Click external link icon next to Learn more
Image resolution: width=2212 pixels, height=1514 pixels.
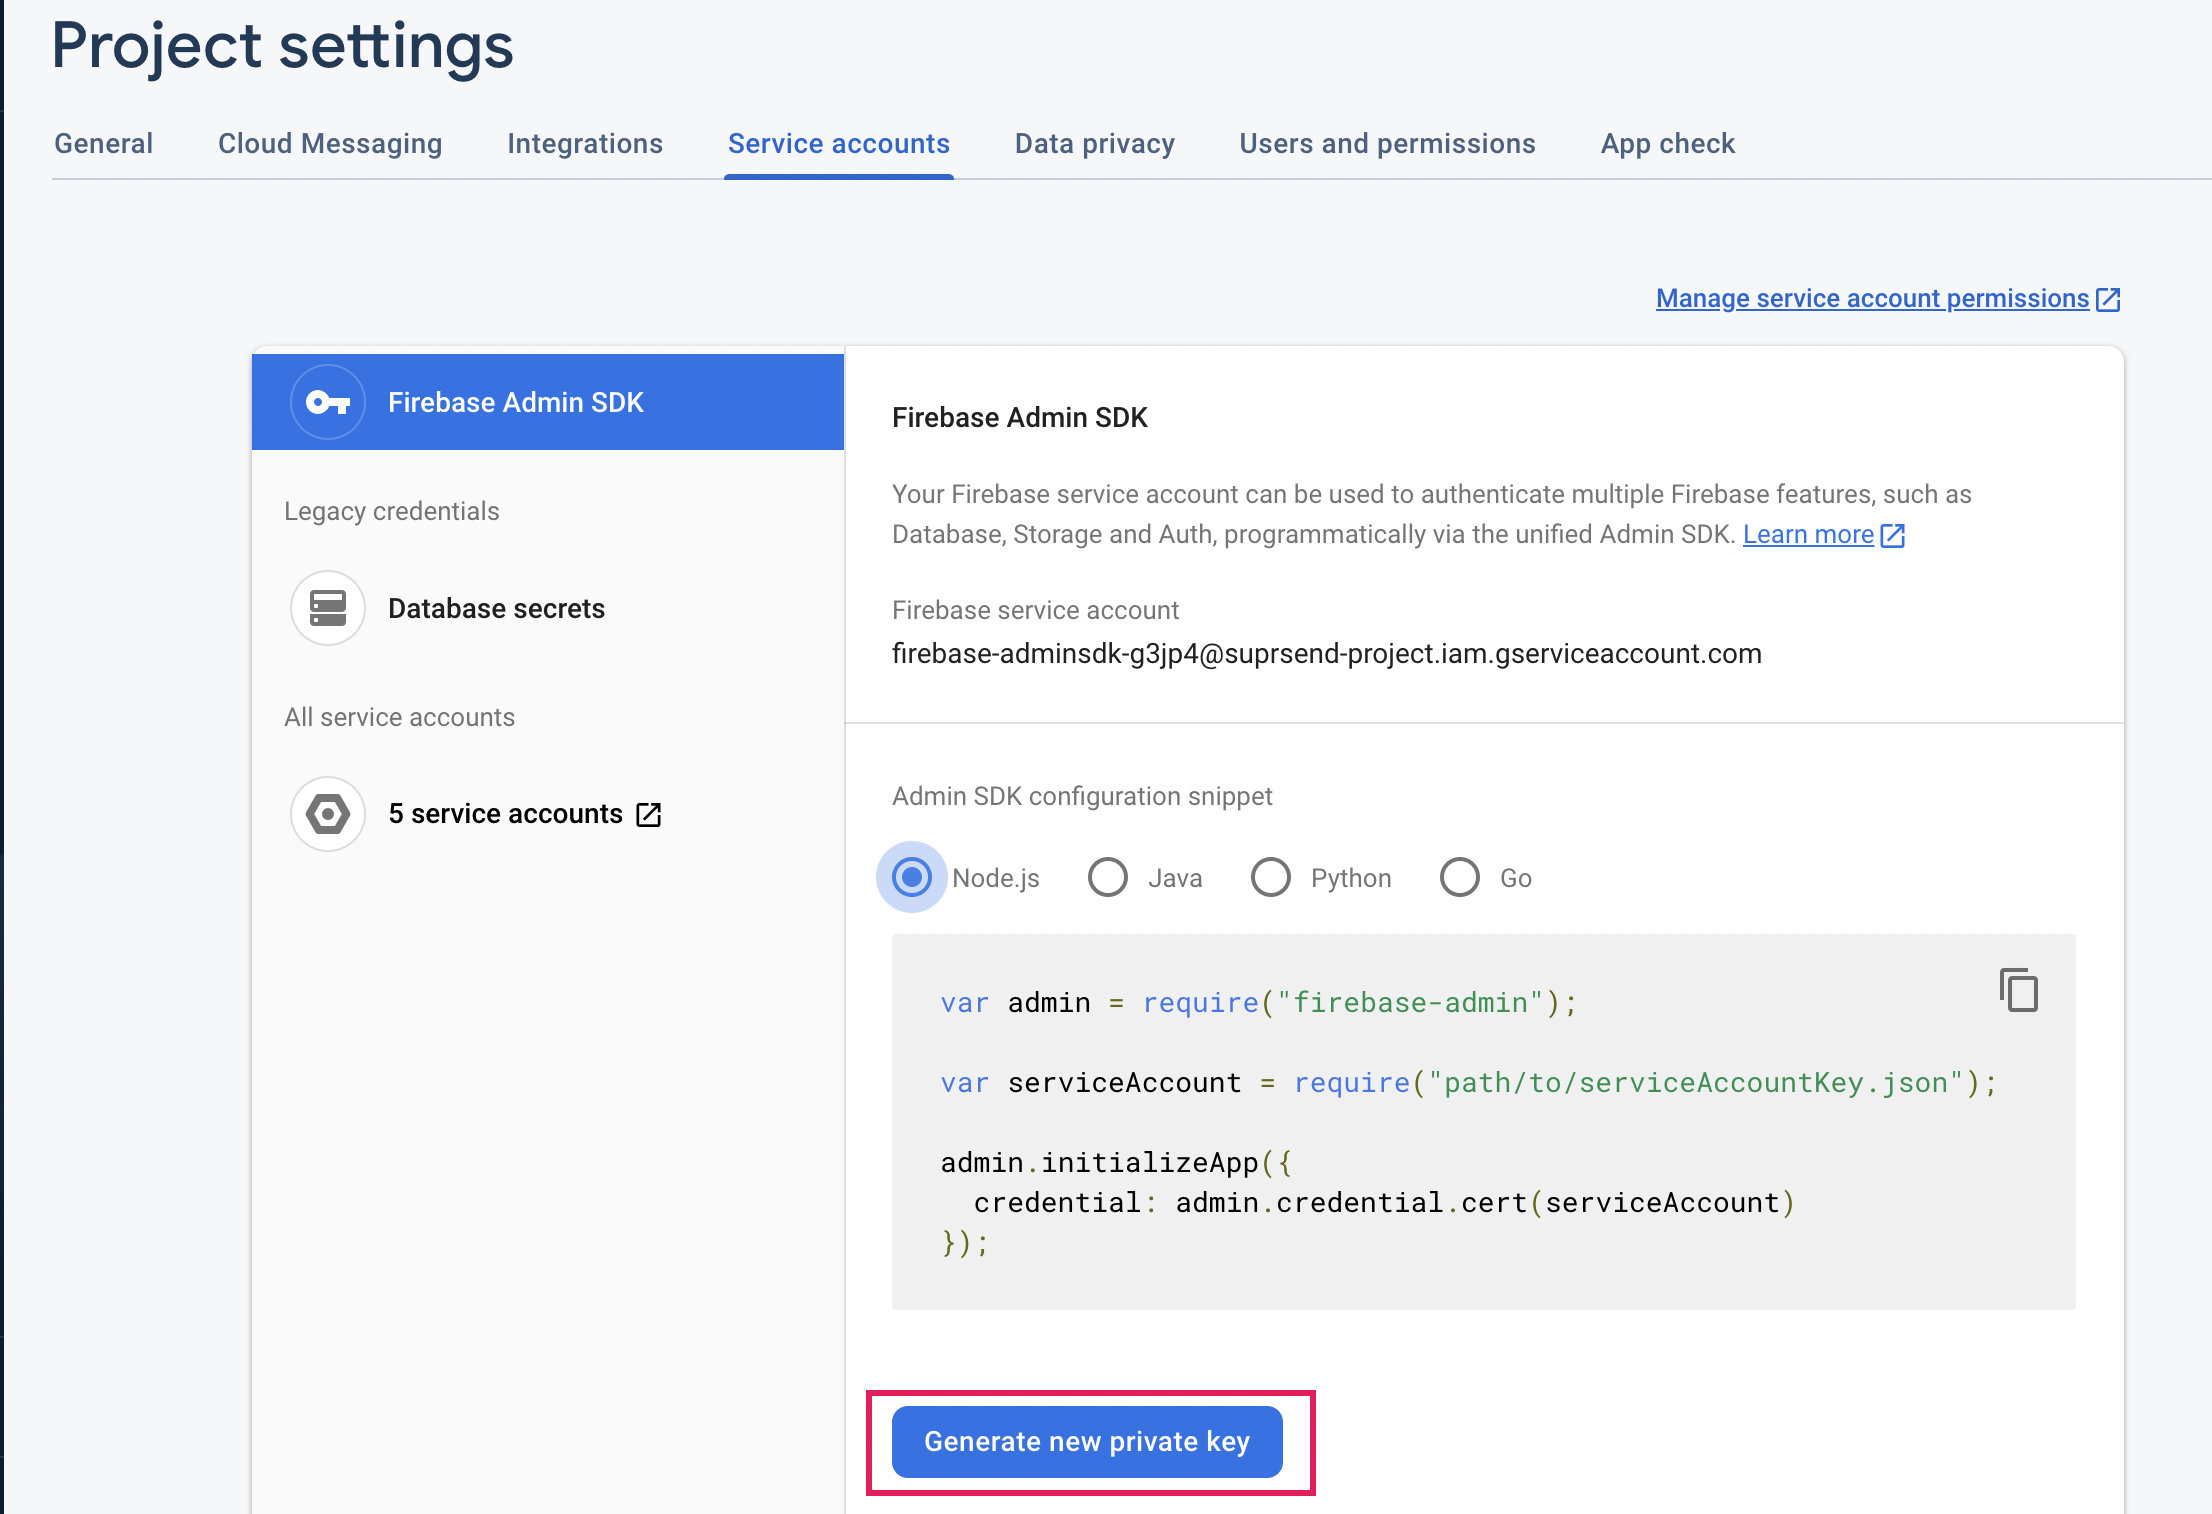click(x=1892, y=535)
